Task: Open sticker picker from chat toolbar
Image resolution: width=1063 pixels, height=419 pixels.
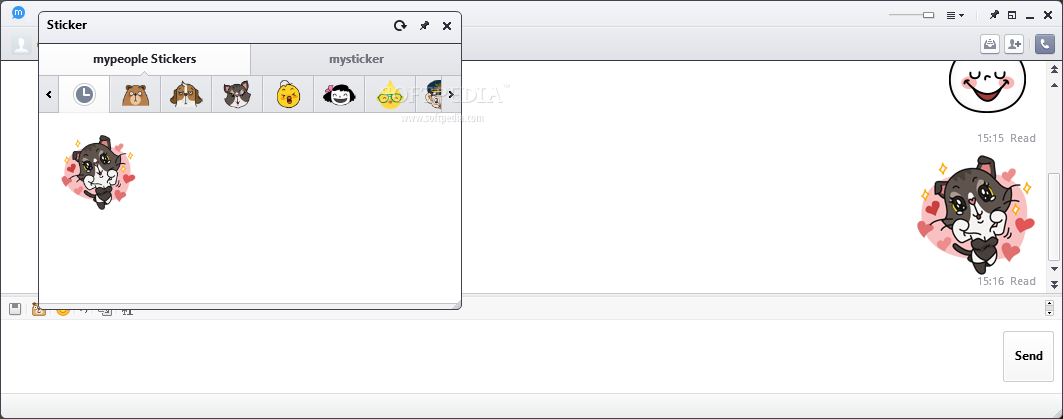Action: 39,310
